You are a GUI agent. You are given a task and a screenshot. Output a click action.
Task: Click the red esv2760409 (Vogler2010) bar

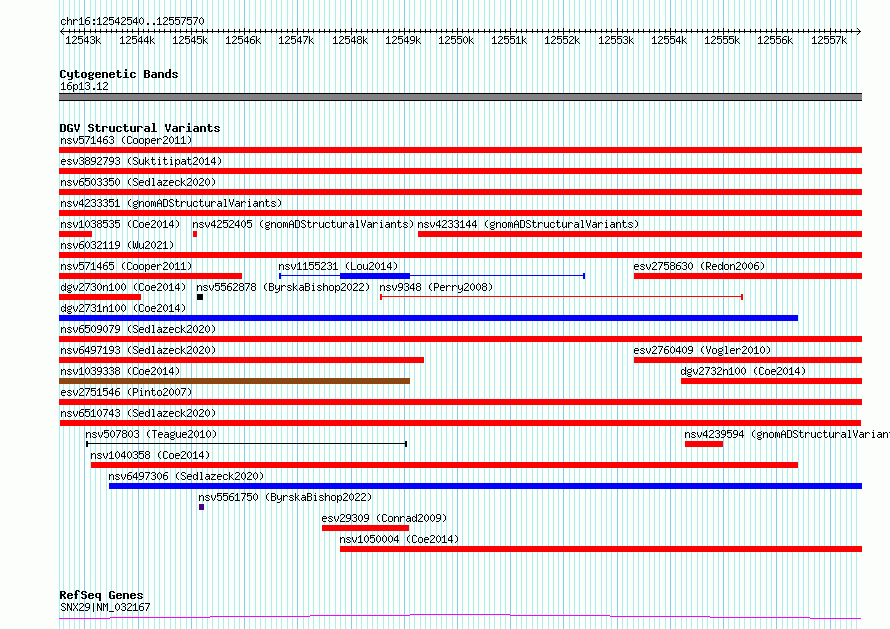pyautogui.click(x=748, y=360)
